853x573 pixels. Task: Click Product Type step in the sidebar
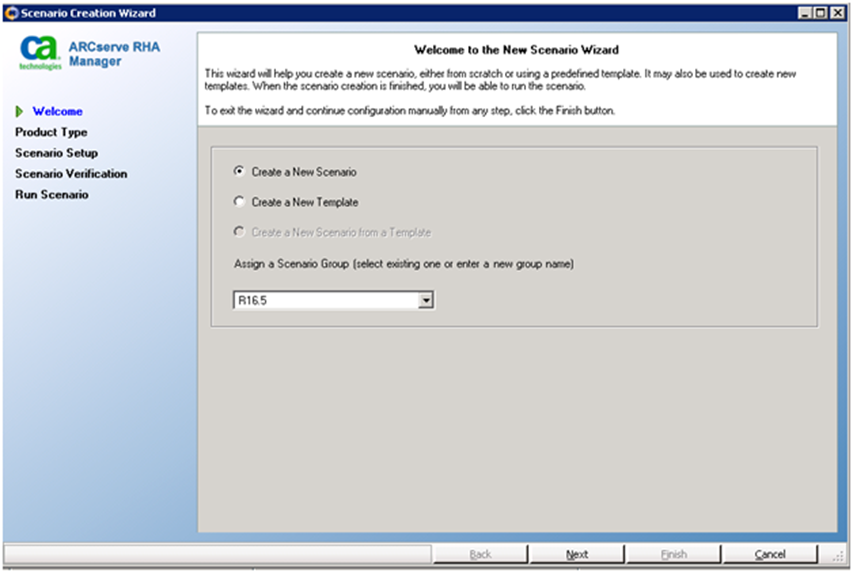coord(51,132)
